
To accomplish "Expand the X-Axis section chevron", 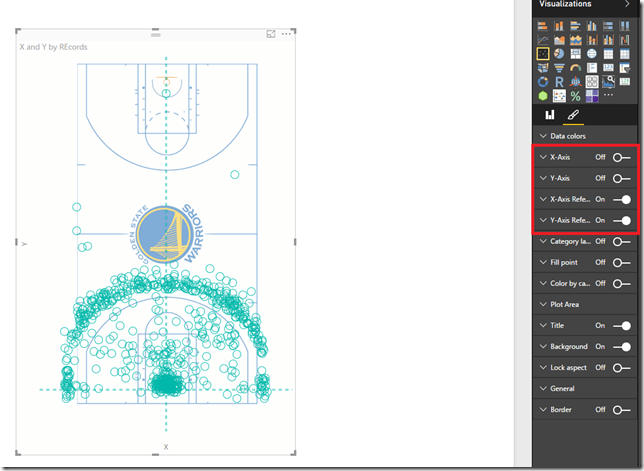I will tap(543, 157).
